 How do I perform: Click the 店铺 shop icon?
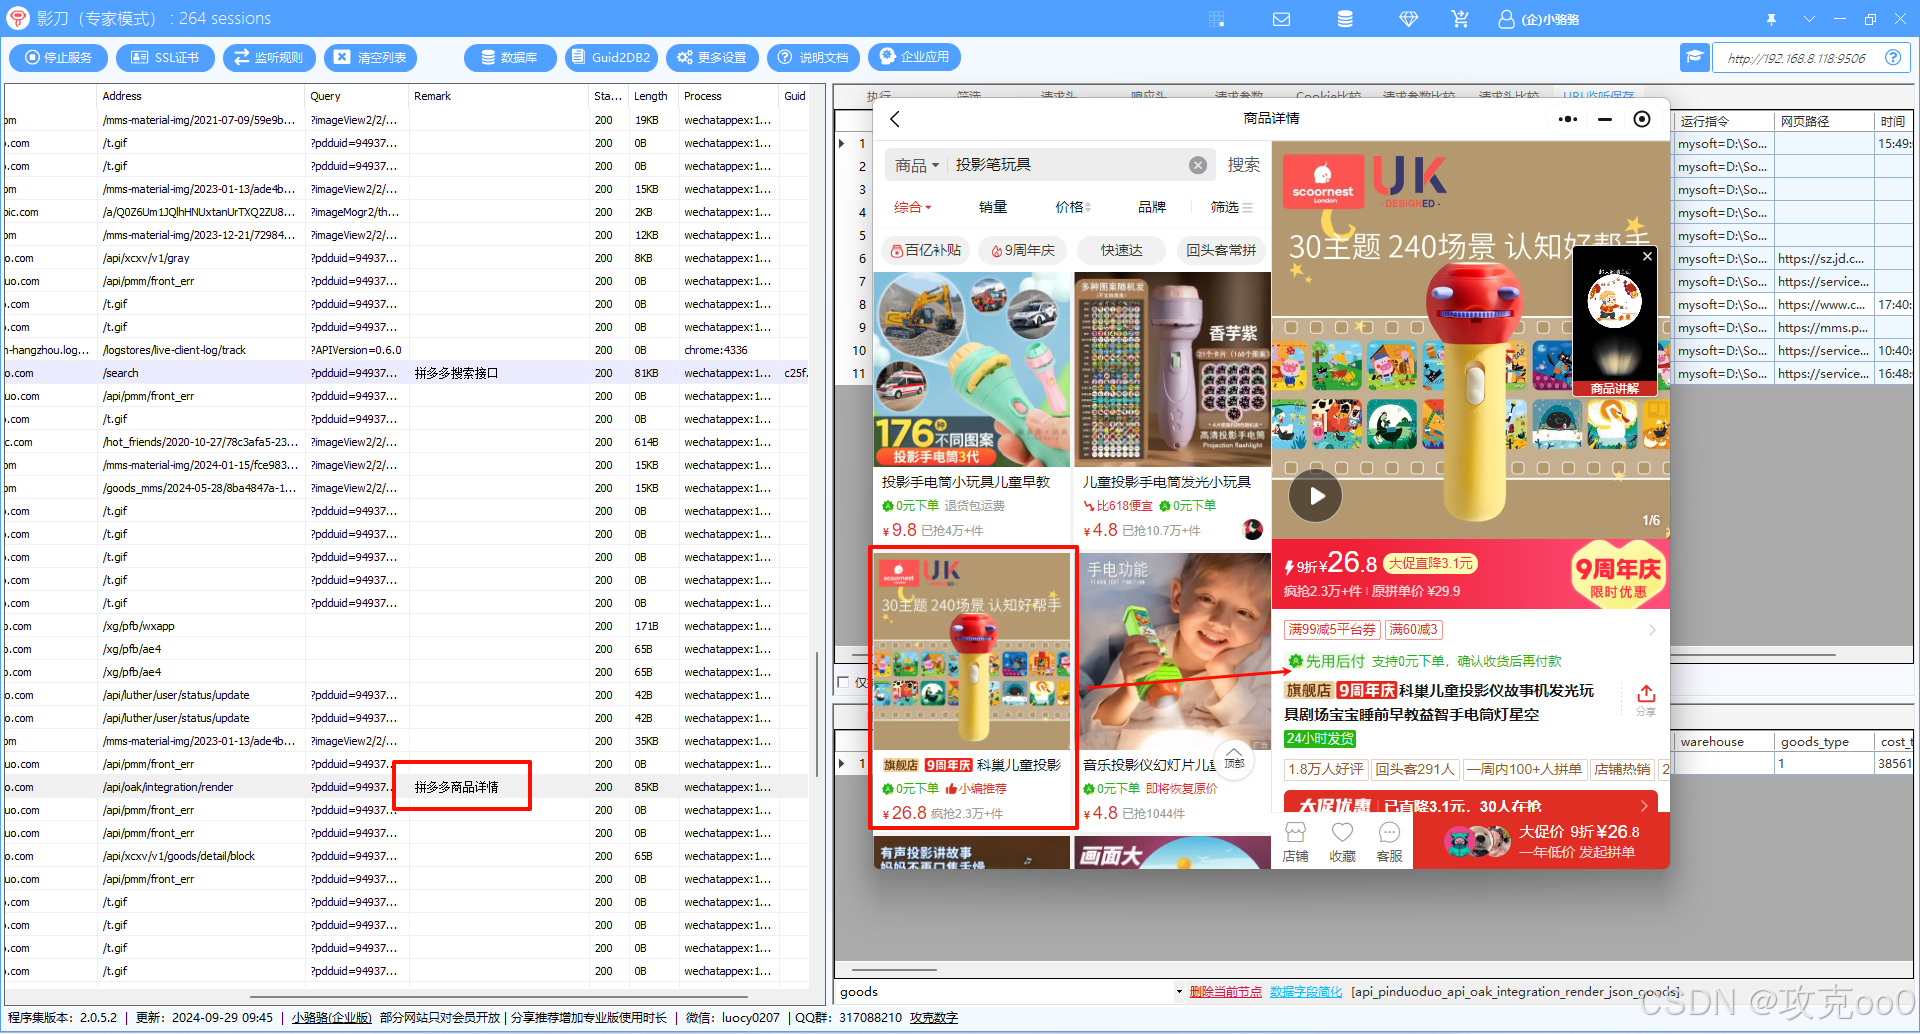click(1295, 842)
